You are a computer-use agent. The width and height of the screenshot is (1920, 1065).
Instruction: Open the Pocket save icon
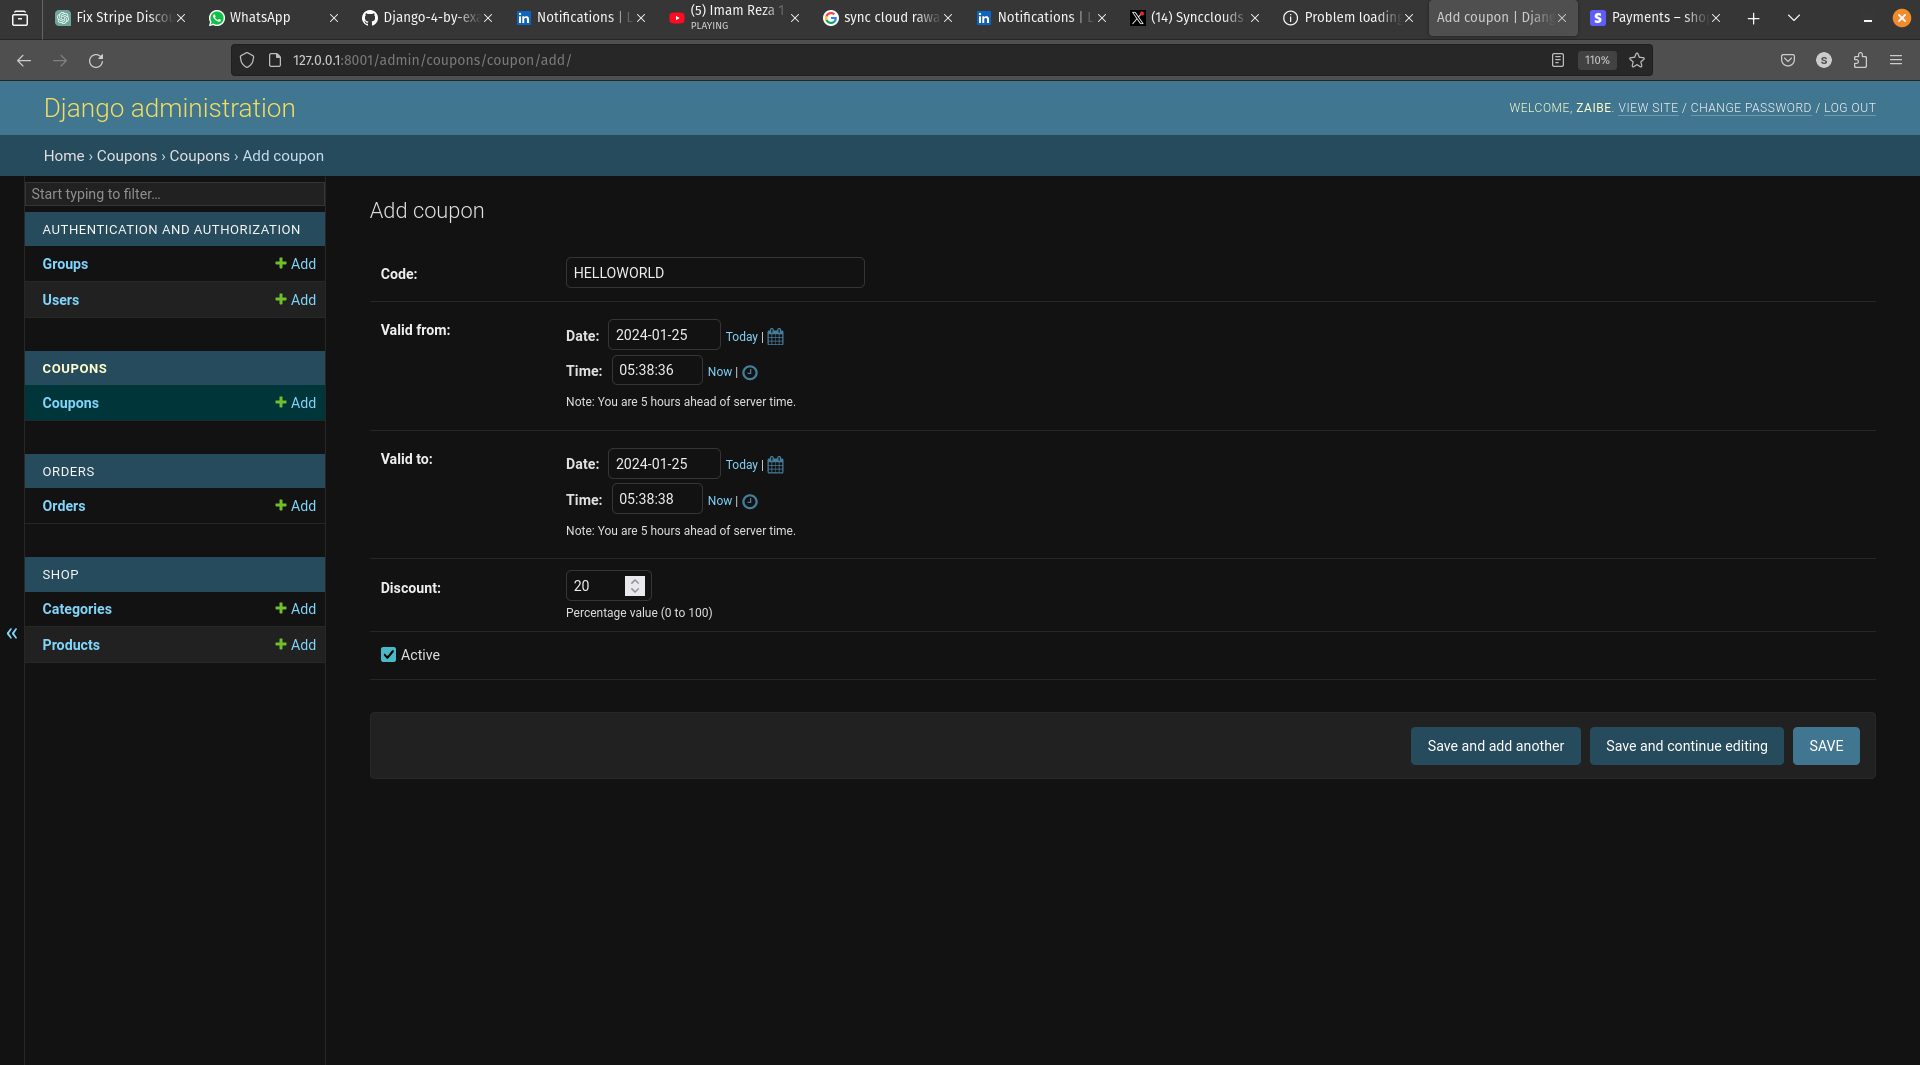point(1788,60)
